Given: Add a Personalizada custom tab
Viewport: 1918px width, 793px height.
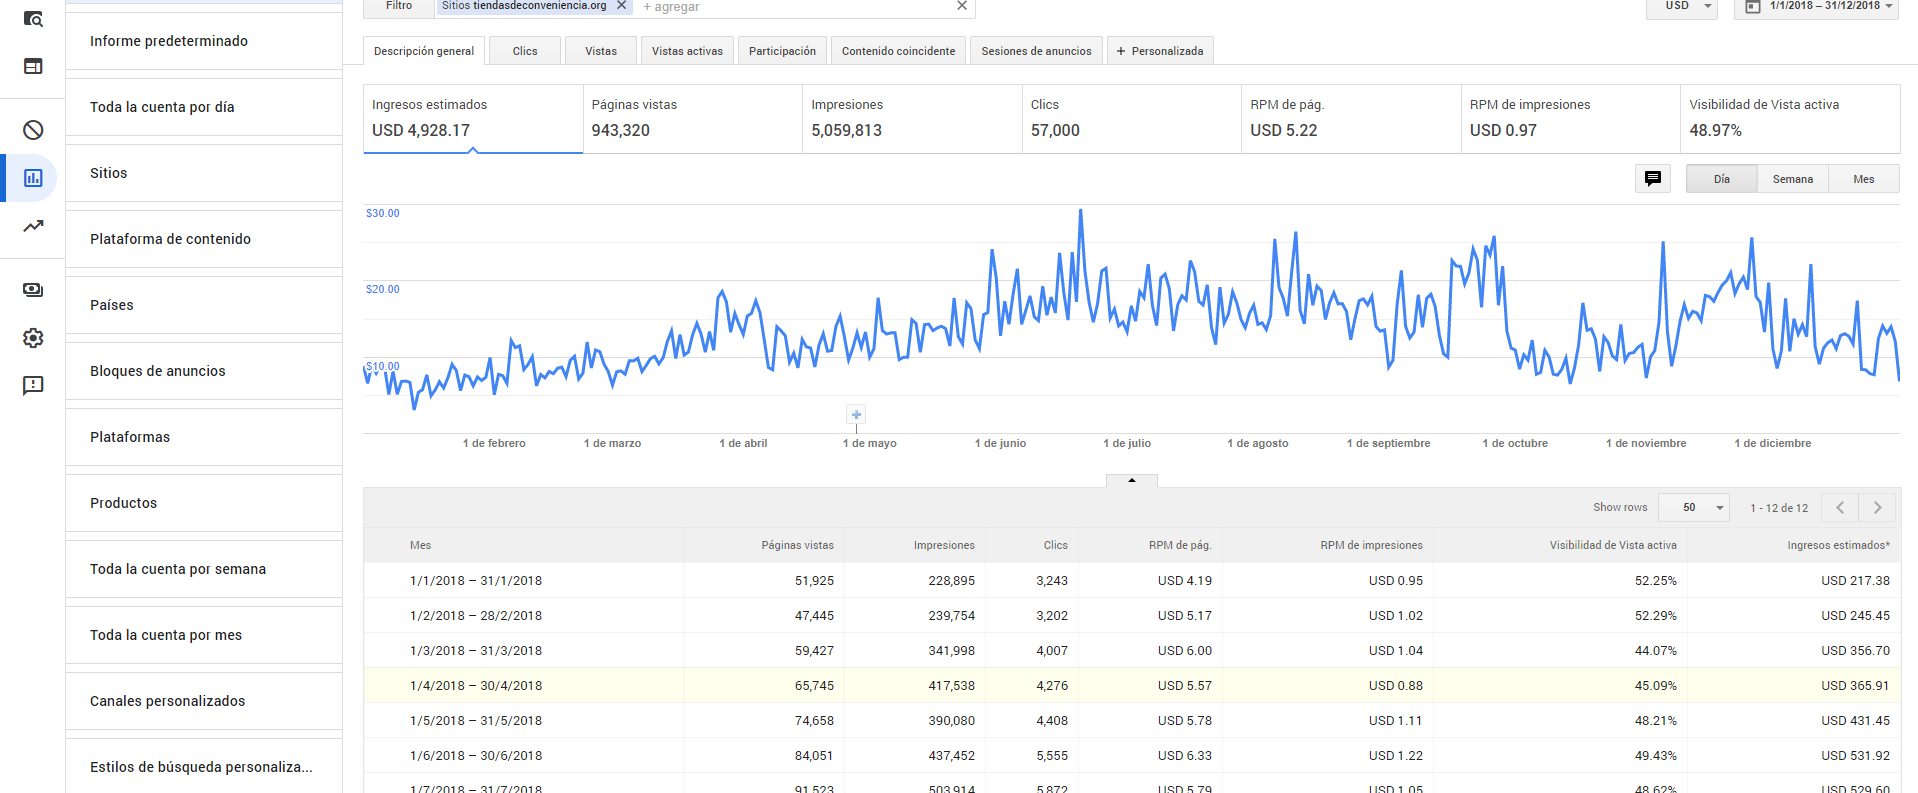Looking at the screenshot, I should (1160, 51).
